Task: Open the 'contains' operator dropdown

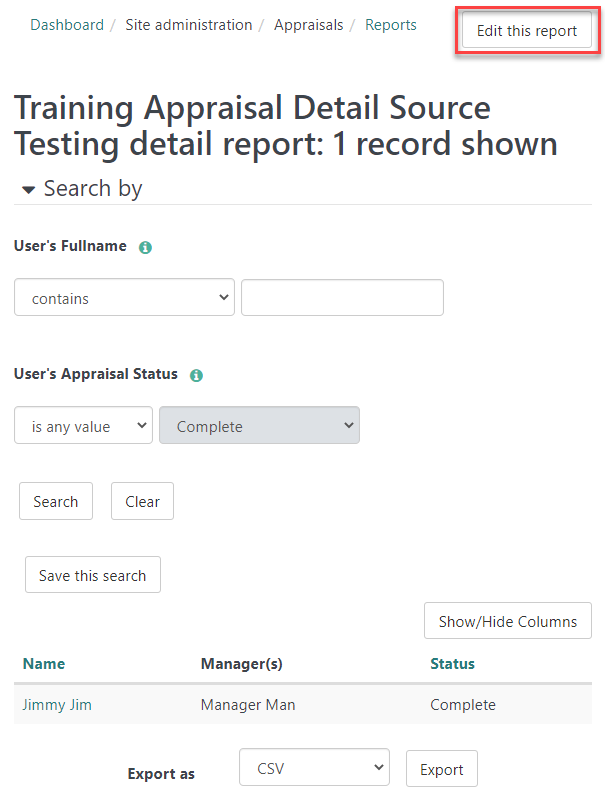Action: click(124, 298)
